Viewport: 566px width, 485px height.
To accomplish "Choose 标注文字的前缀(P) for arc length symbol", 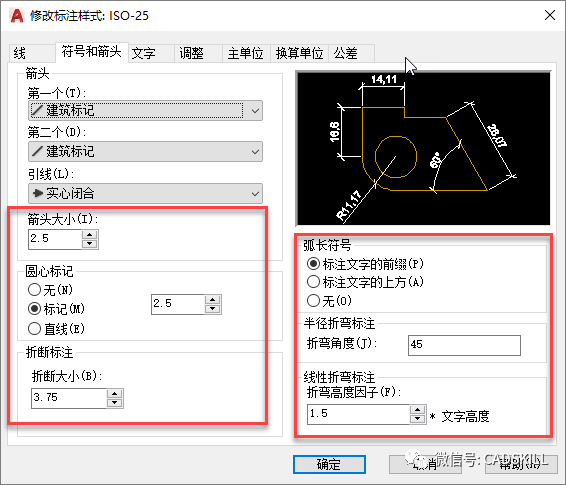I will pyautogui.click(x=365, y=264).
